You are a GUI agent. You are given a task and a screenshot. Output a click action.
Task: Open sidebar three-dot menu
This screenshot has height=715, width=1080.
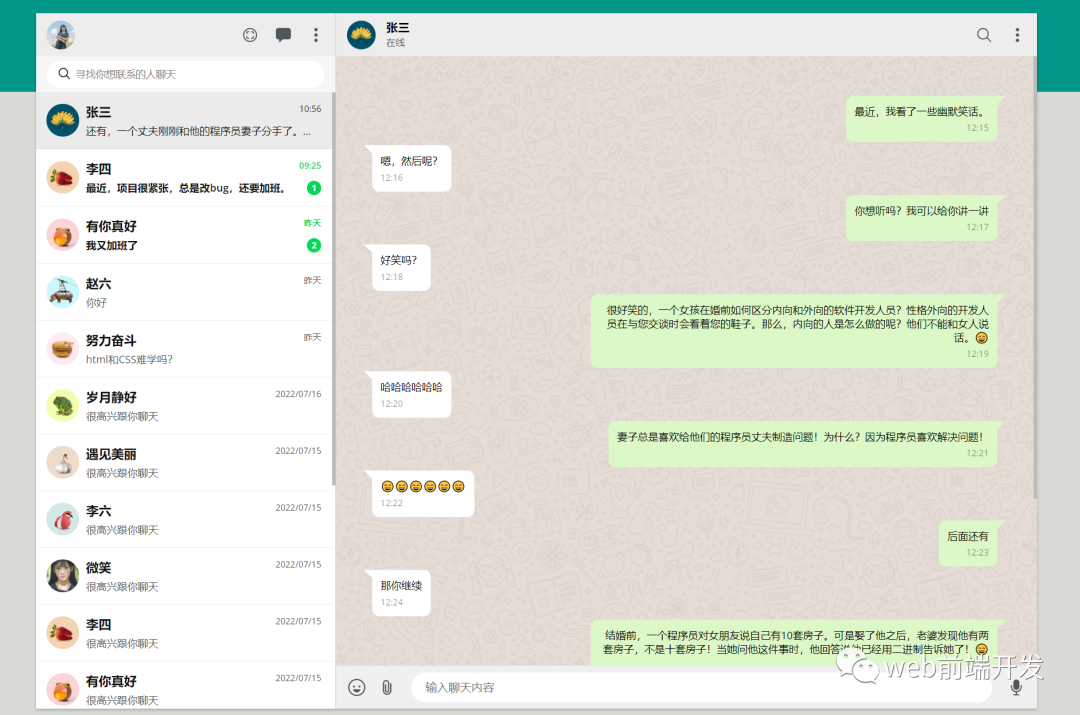(x=316, y=35)
